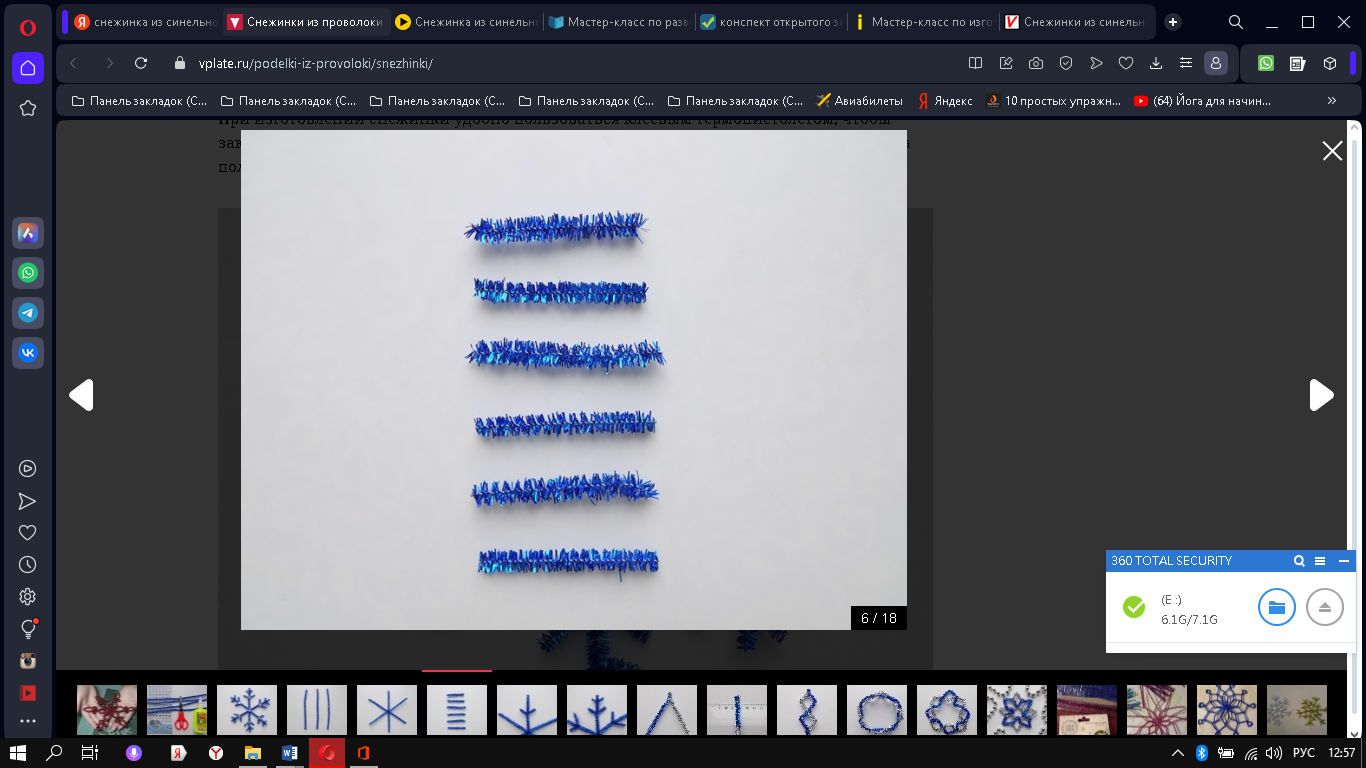Open Aria AI in the sidebar
The height and width of the screenshot is (768, 1366).
point(28,233)
